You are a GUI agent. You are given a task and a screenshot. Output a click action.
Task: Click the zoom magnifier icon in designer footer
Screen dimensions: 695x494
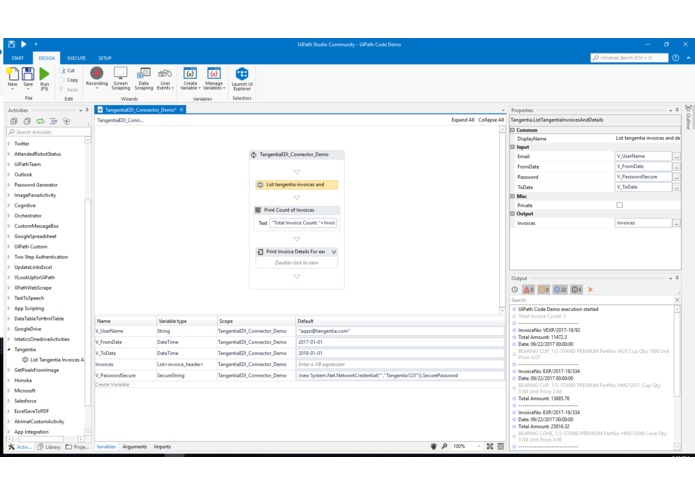coord(444,446)
